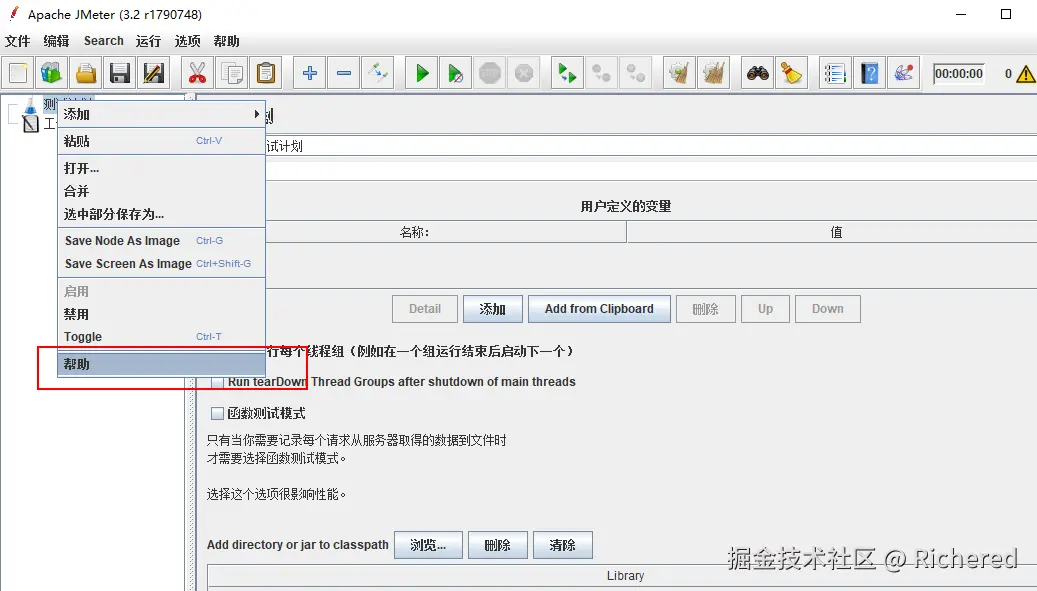Choose 粘贴 in the context menu

pos(161,141)
